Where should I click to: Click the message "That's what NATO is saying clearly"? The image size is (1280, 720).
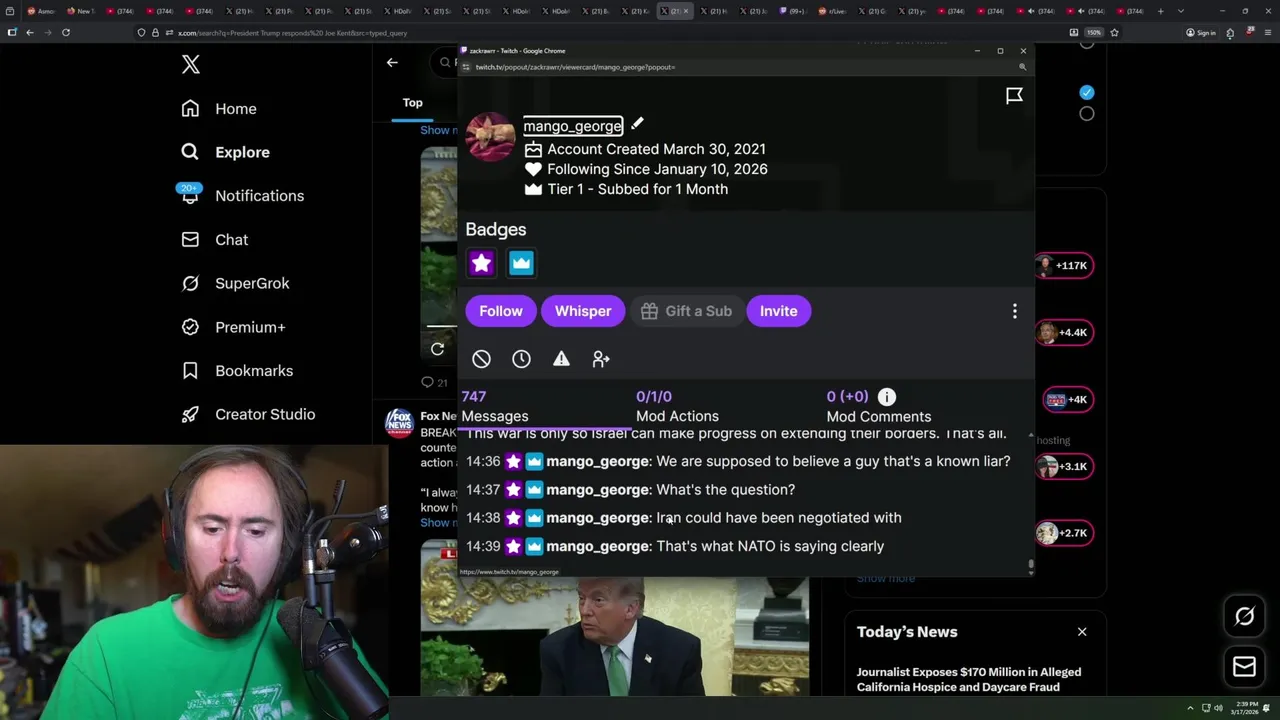770,546
